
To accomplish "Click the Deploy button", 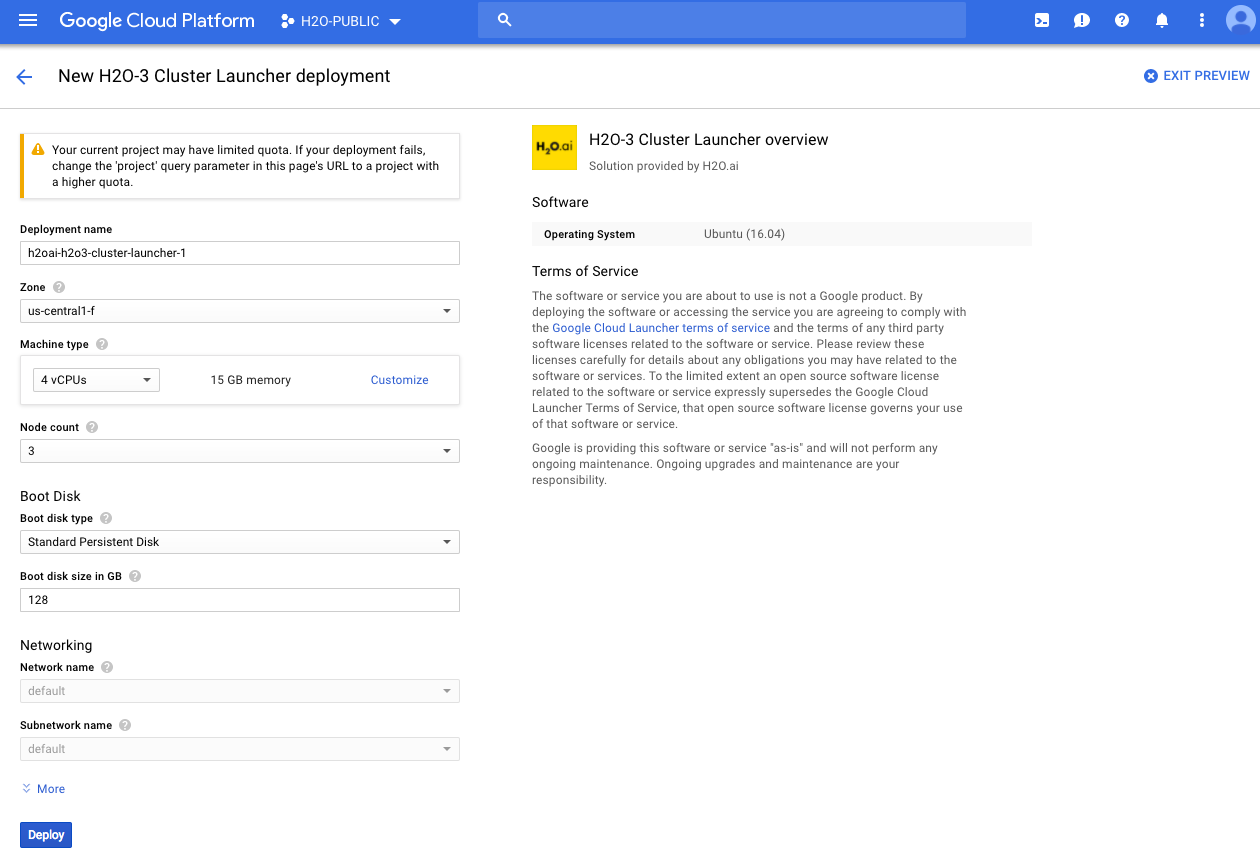I will point(45,834).
